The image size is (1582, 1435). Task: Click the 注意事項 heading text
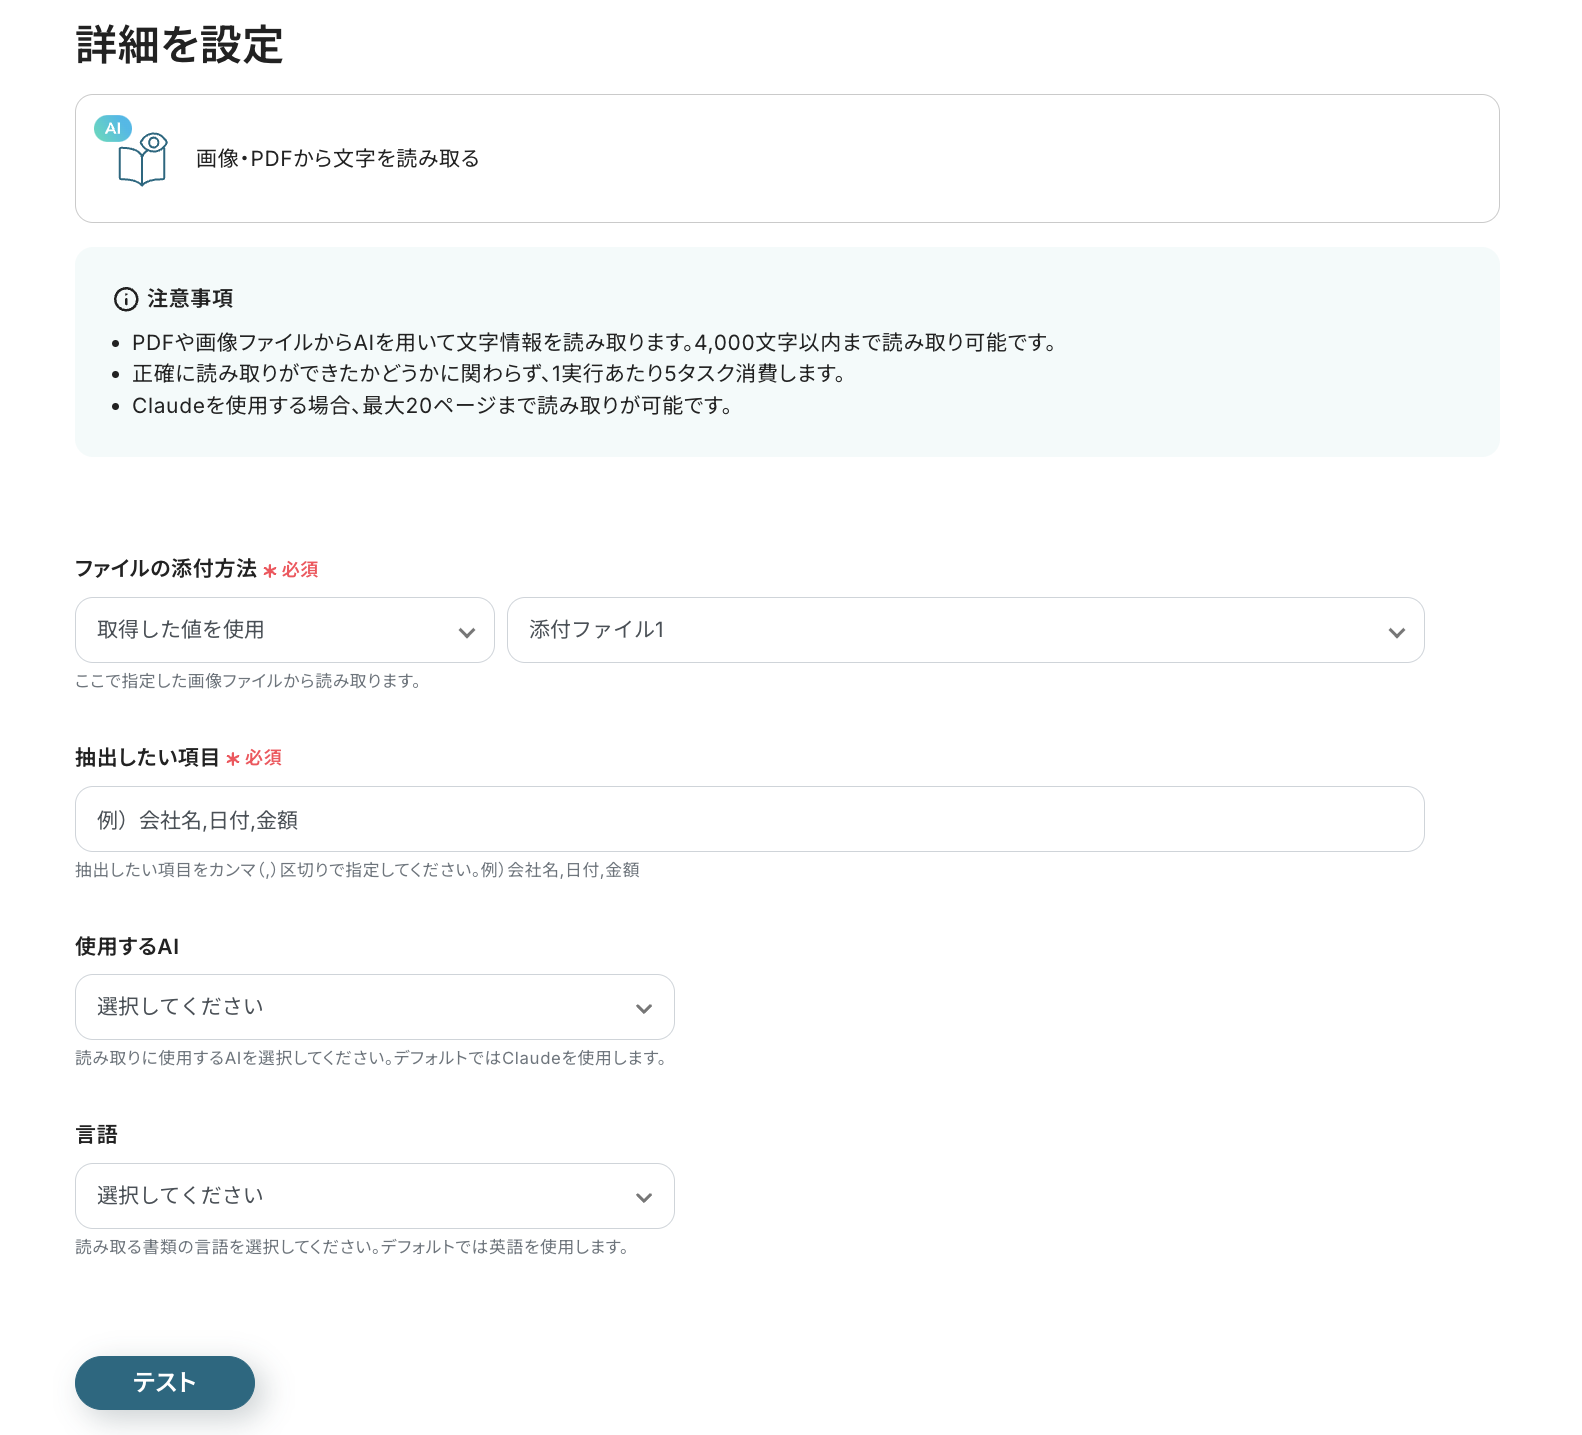click(x=190, y=299)
